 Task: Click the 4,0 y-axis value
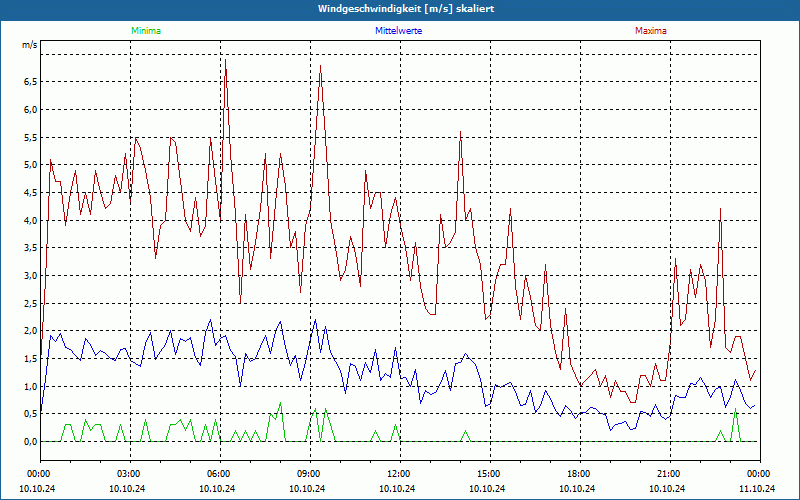pos(31,220)
